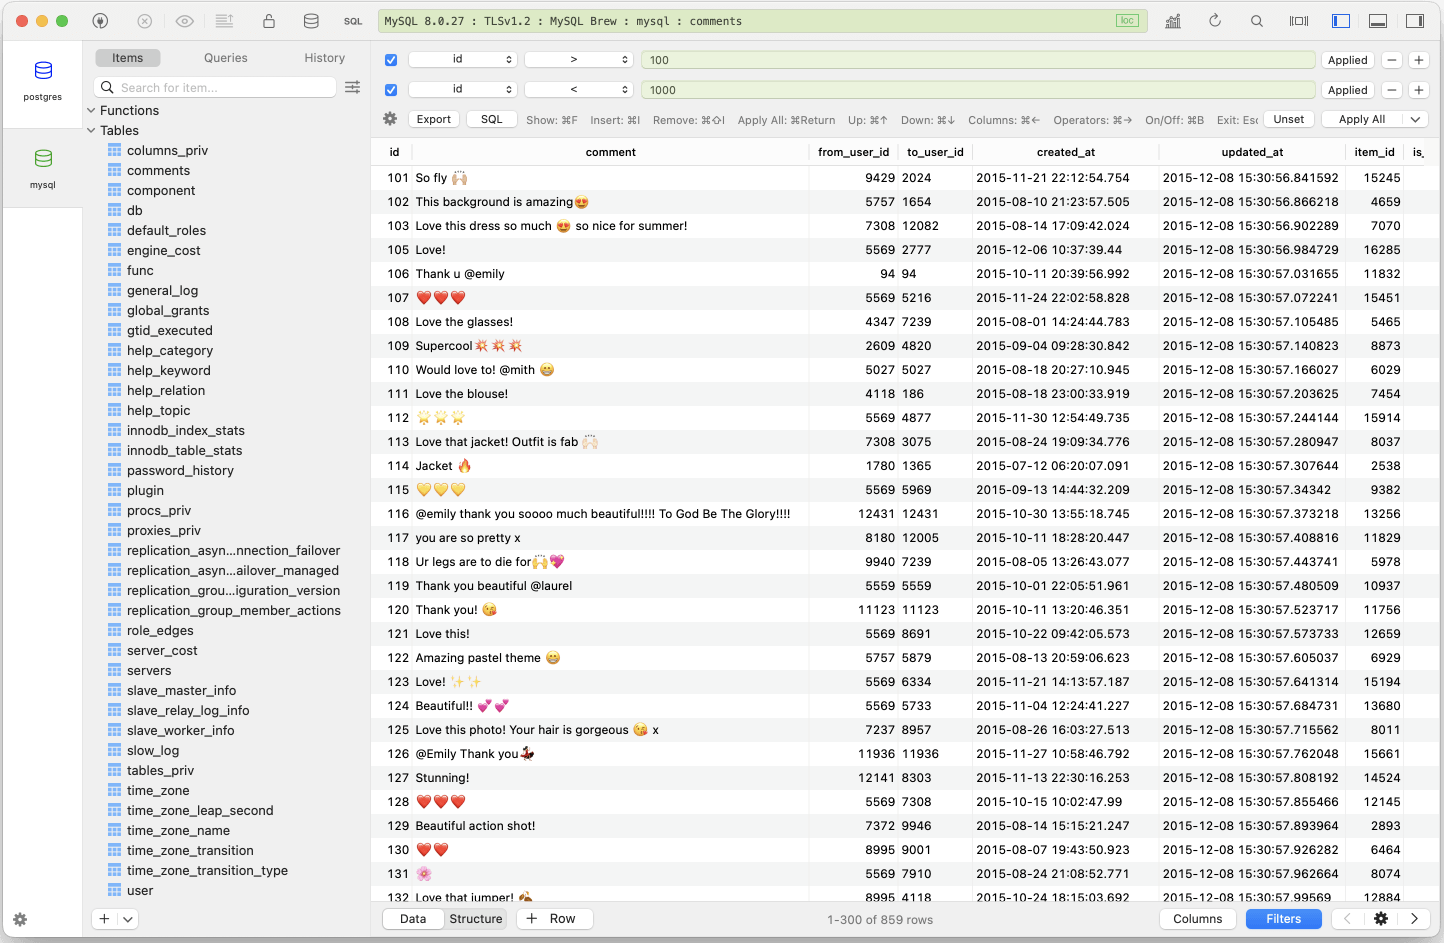The image size is (1444, 943).
Task: Open the sidebar settings gear at bottom-left
Action: pos(20,919)
